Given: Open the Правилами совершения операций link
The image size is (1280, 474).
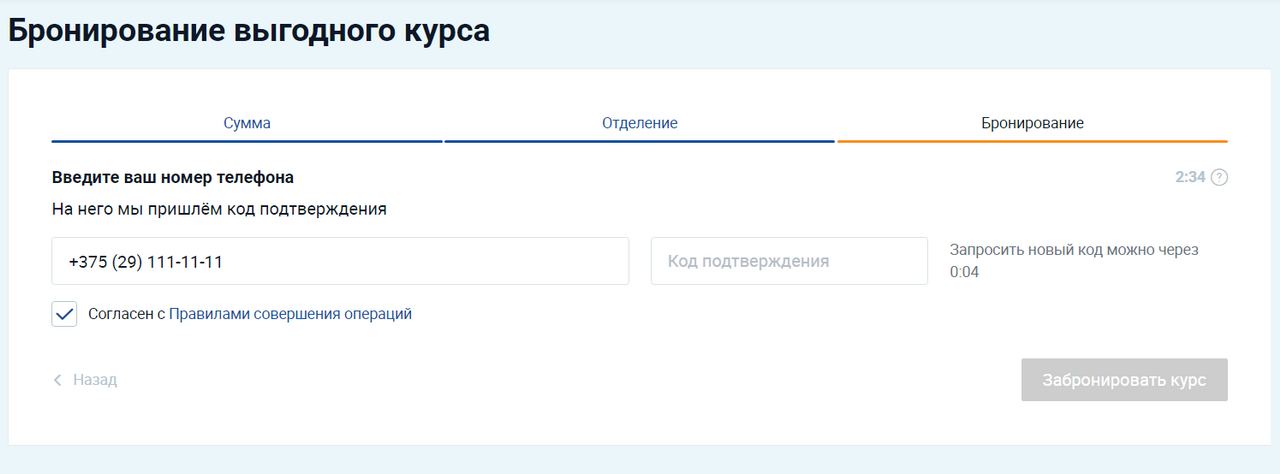Looking at the screenshot, I should [290, 314].
